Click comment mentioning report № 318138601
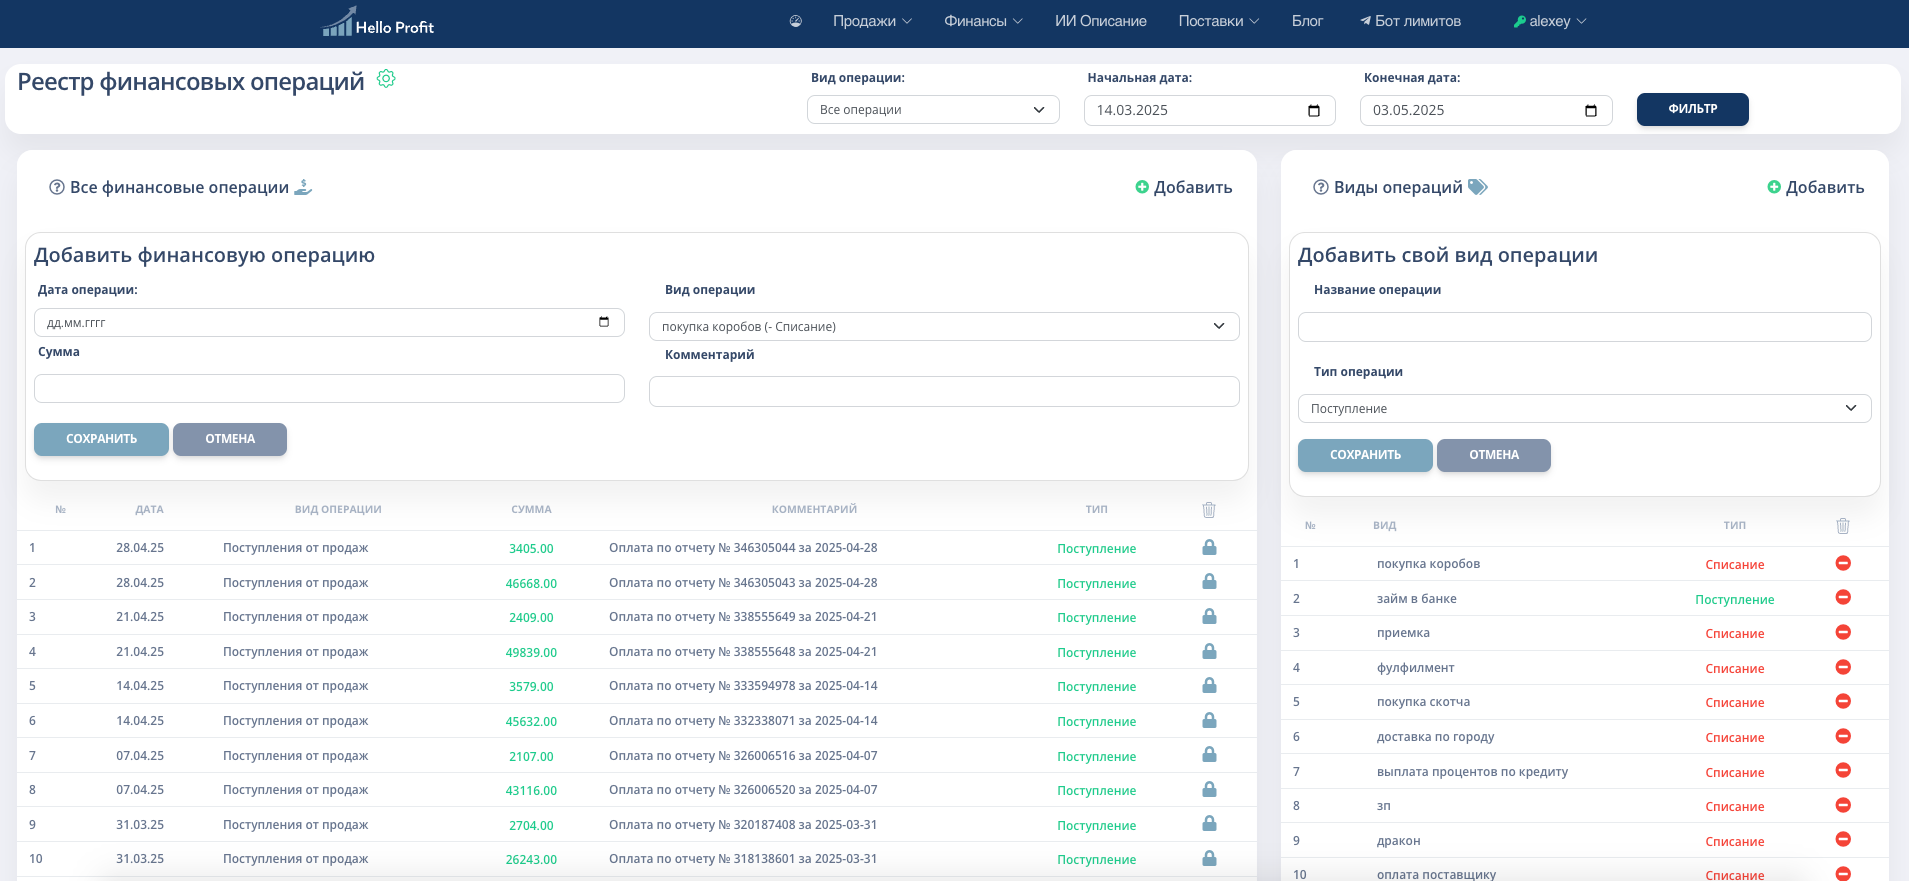 click(x=743, y=859)
